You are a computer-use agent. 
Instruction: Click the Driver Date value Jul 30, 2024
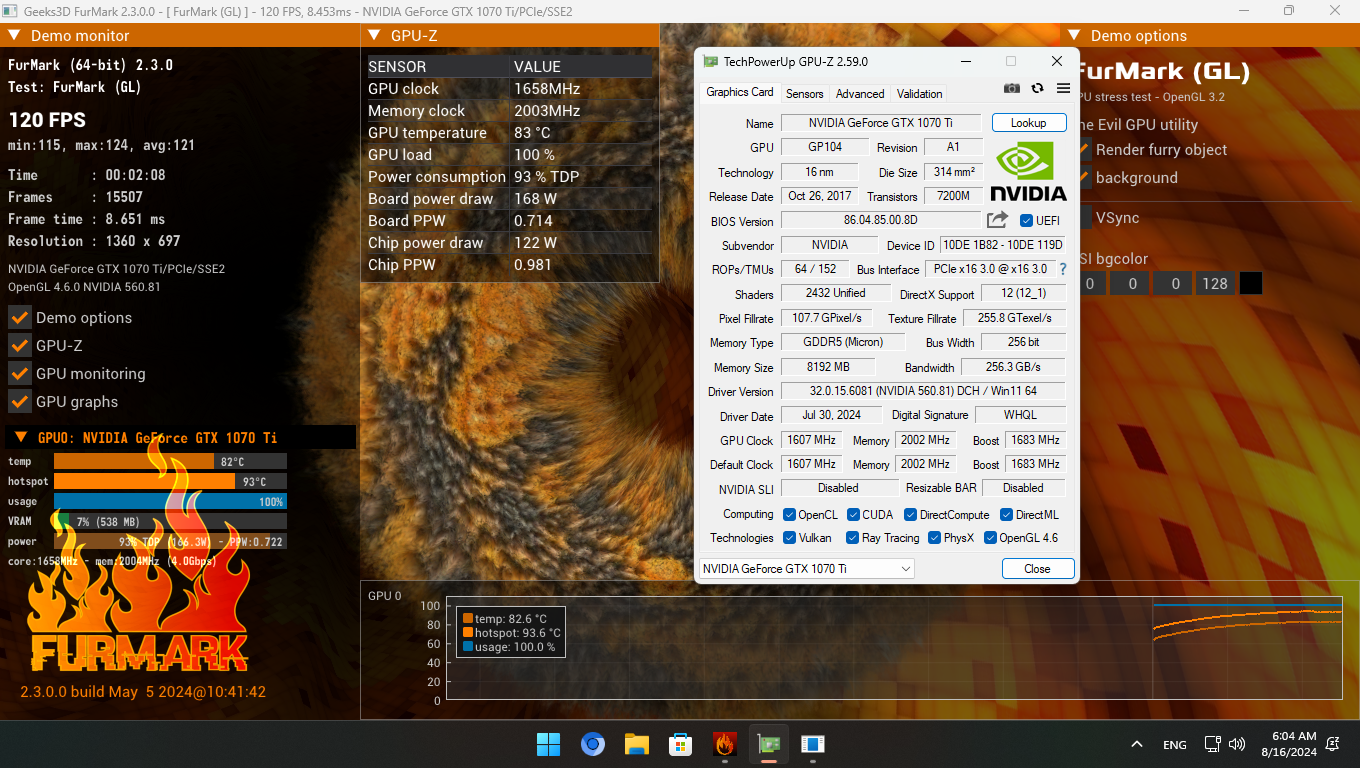(x=830, y=415)
